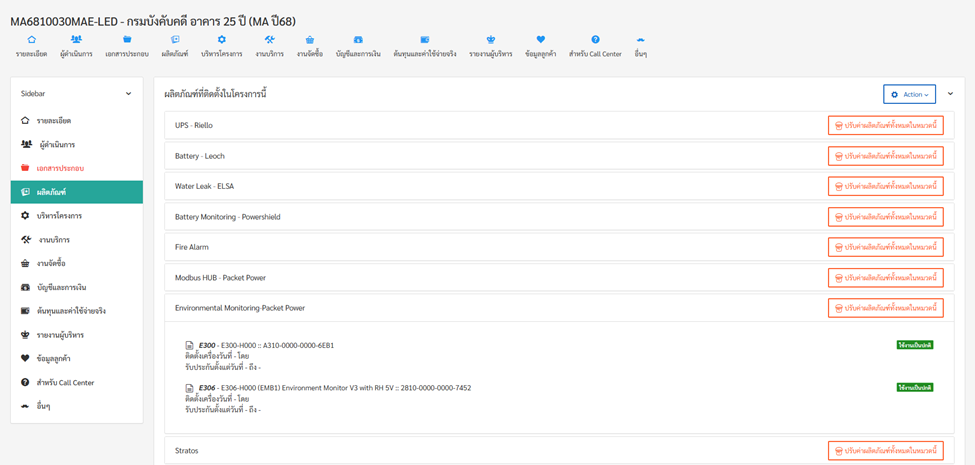Collapse the Sidebar panel using its chevron
This screenshot has height=465, width=975.
click(128, 94)
